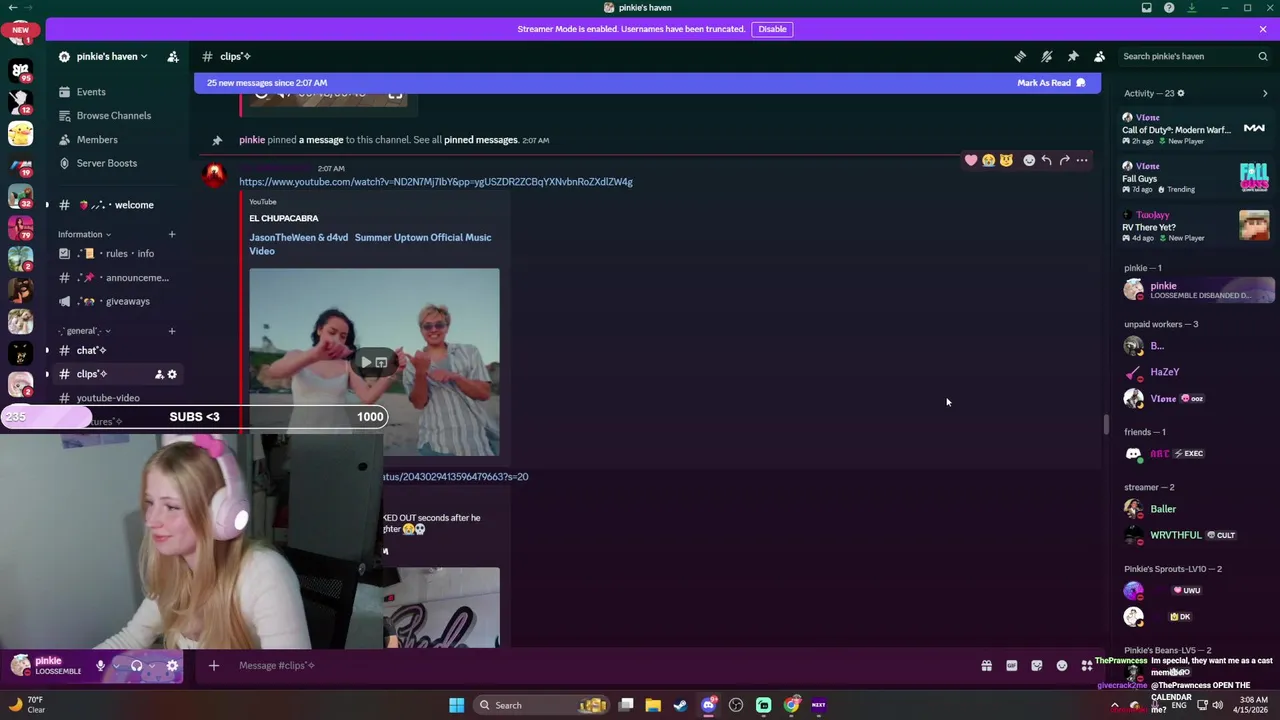The height and width of the screenshot is (720, 1280).
Task: Open the emoji picker in message bar
Action: (1061, 666)
